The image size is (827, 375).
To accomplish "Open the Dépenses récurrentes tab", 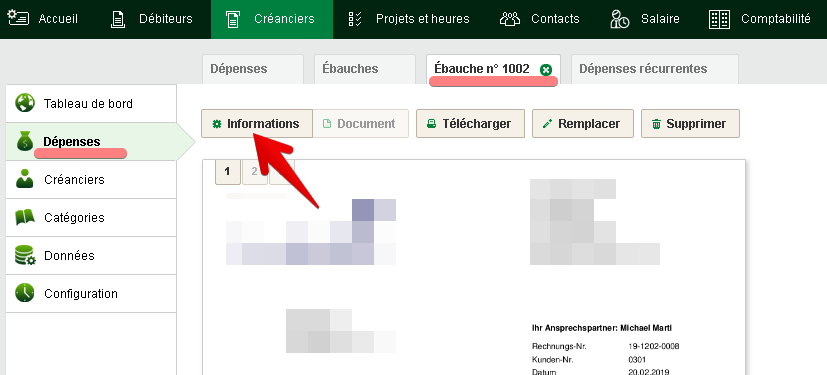I will [x=655, y=69].
